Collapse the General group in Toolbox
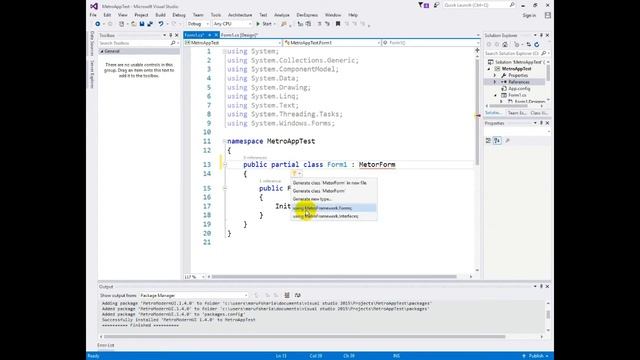640x360 pixels. (102, 51)
